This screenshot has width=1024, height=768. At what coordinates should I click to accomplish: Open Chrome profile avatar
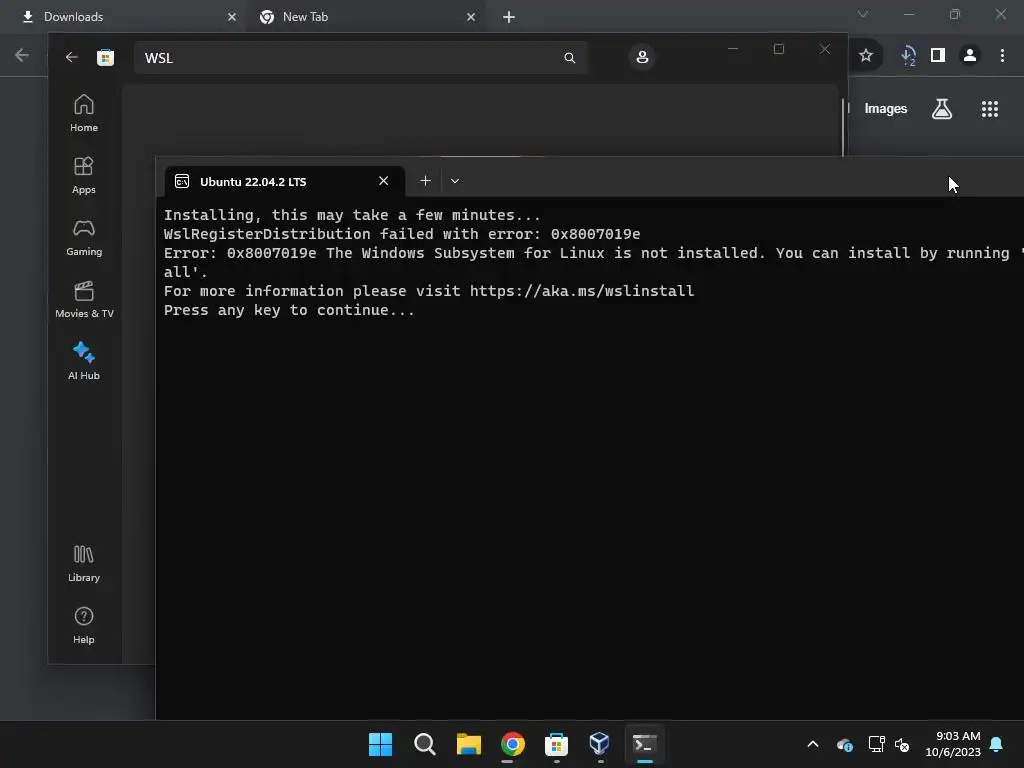(970, 56)
